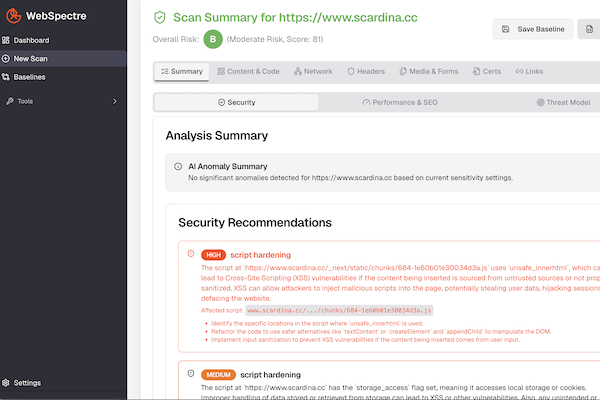Viewport: 600px width, 400px height.
Task: Click the Security tab shield icon
Action: pyautogui.click(x=221, y=102)
